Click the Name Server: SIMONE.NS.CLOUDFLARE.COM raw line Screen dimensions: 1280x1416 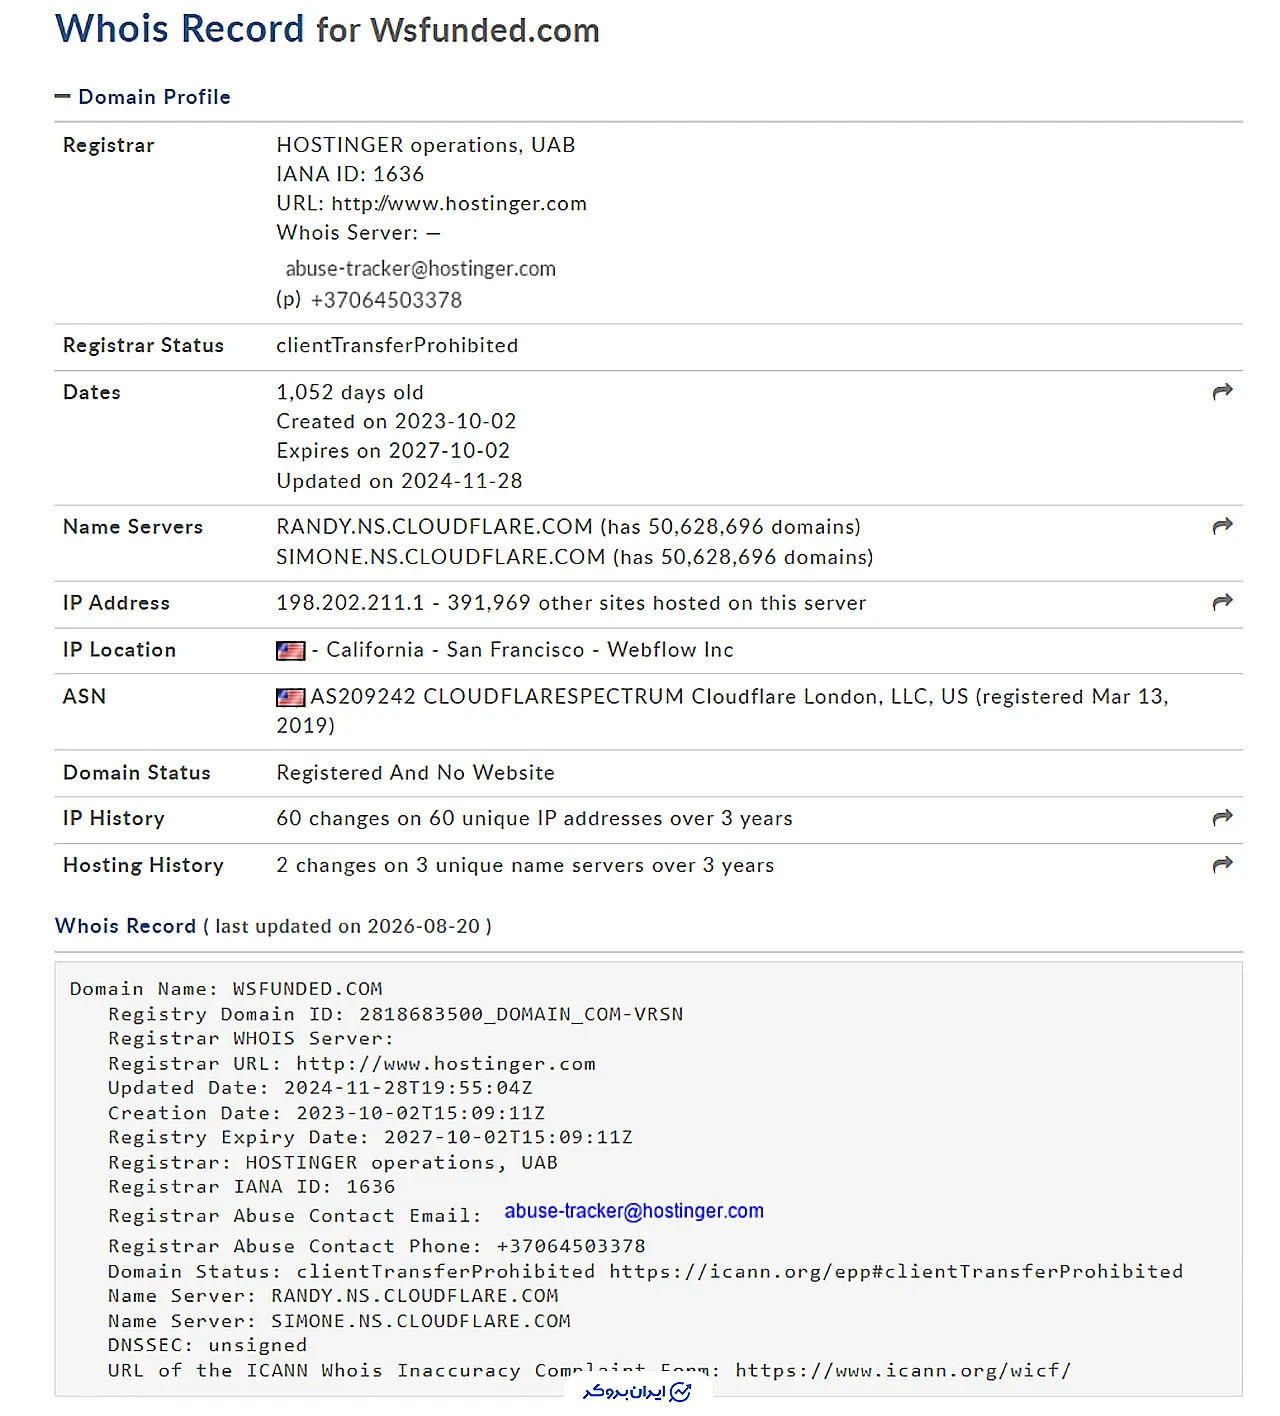[339, 1321]
